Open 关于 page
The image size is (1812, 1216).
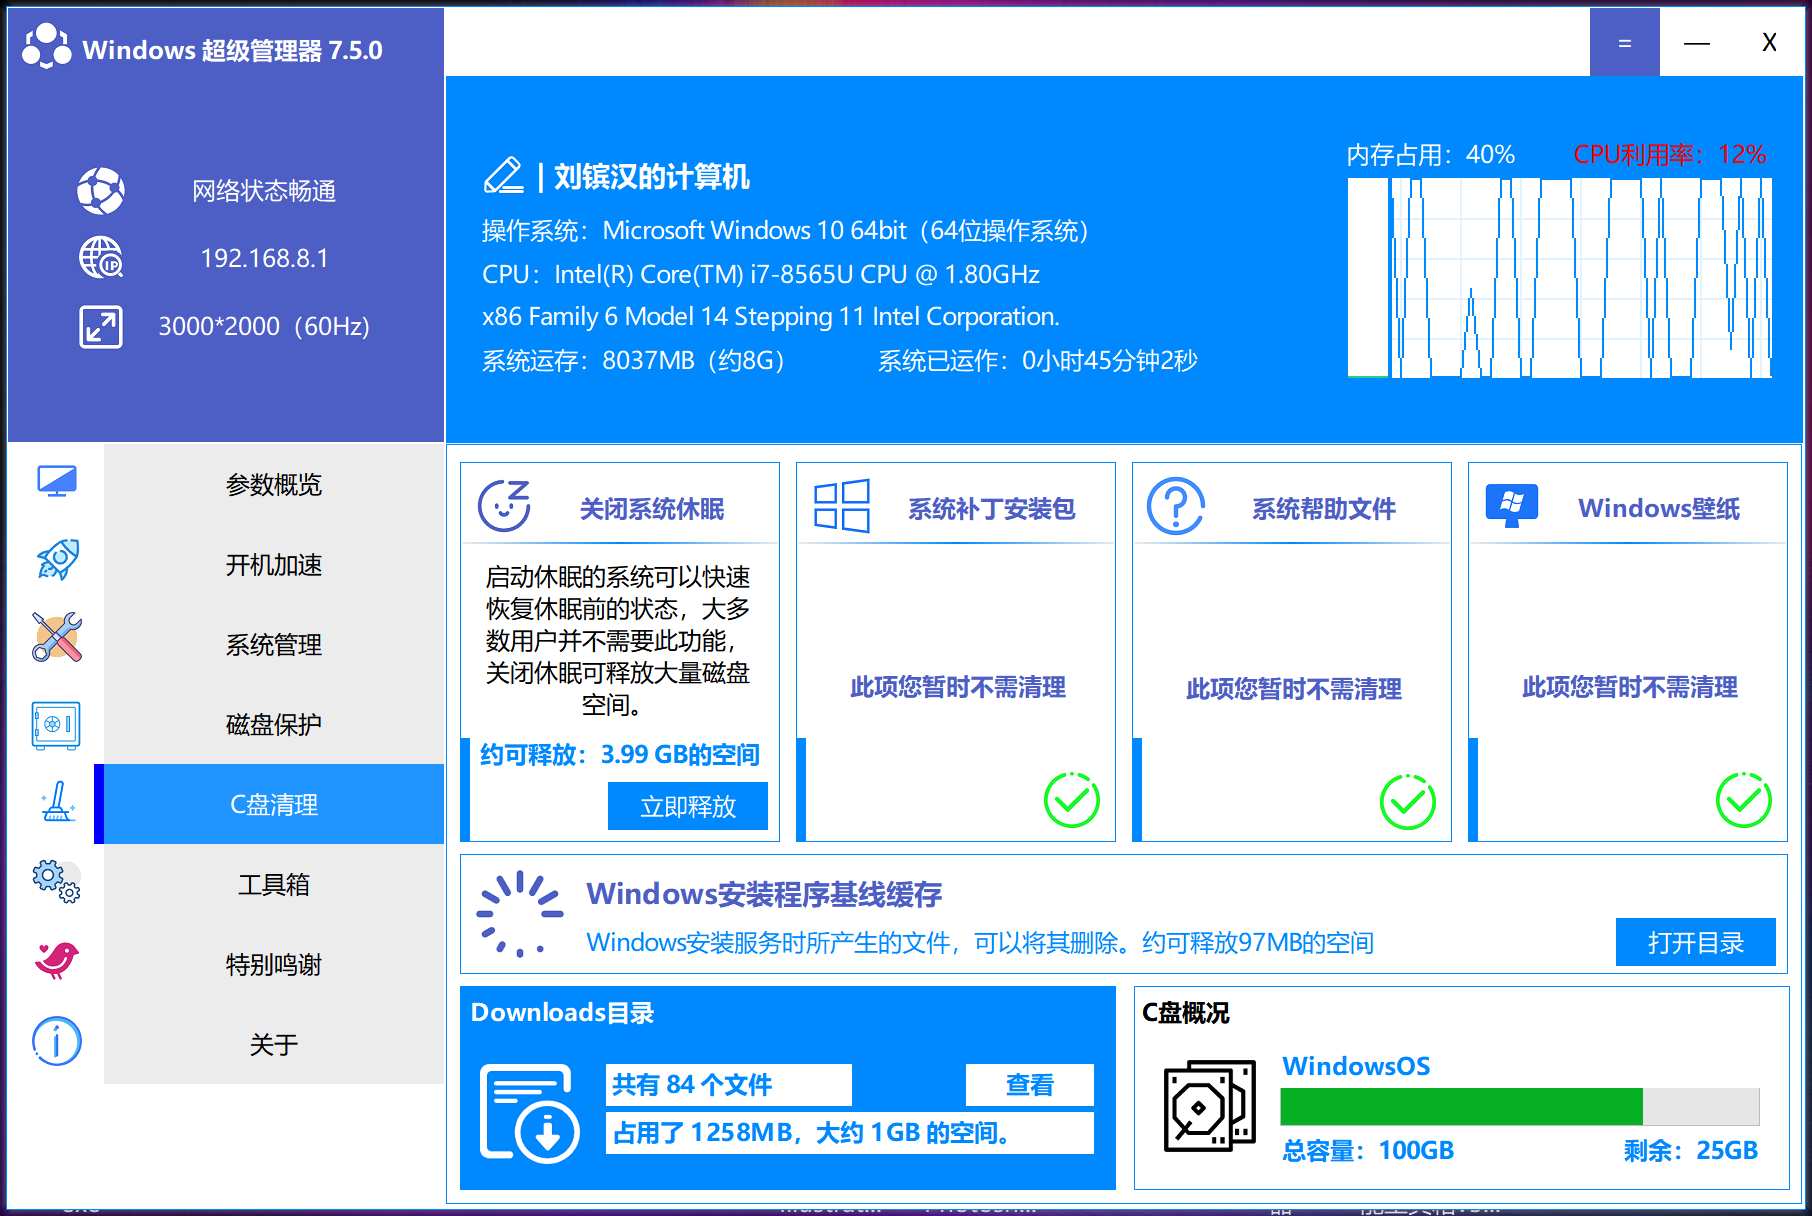[x=274, y=1044]
